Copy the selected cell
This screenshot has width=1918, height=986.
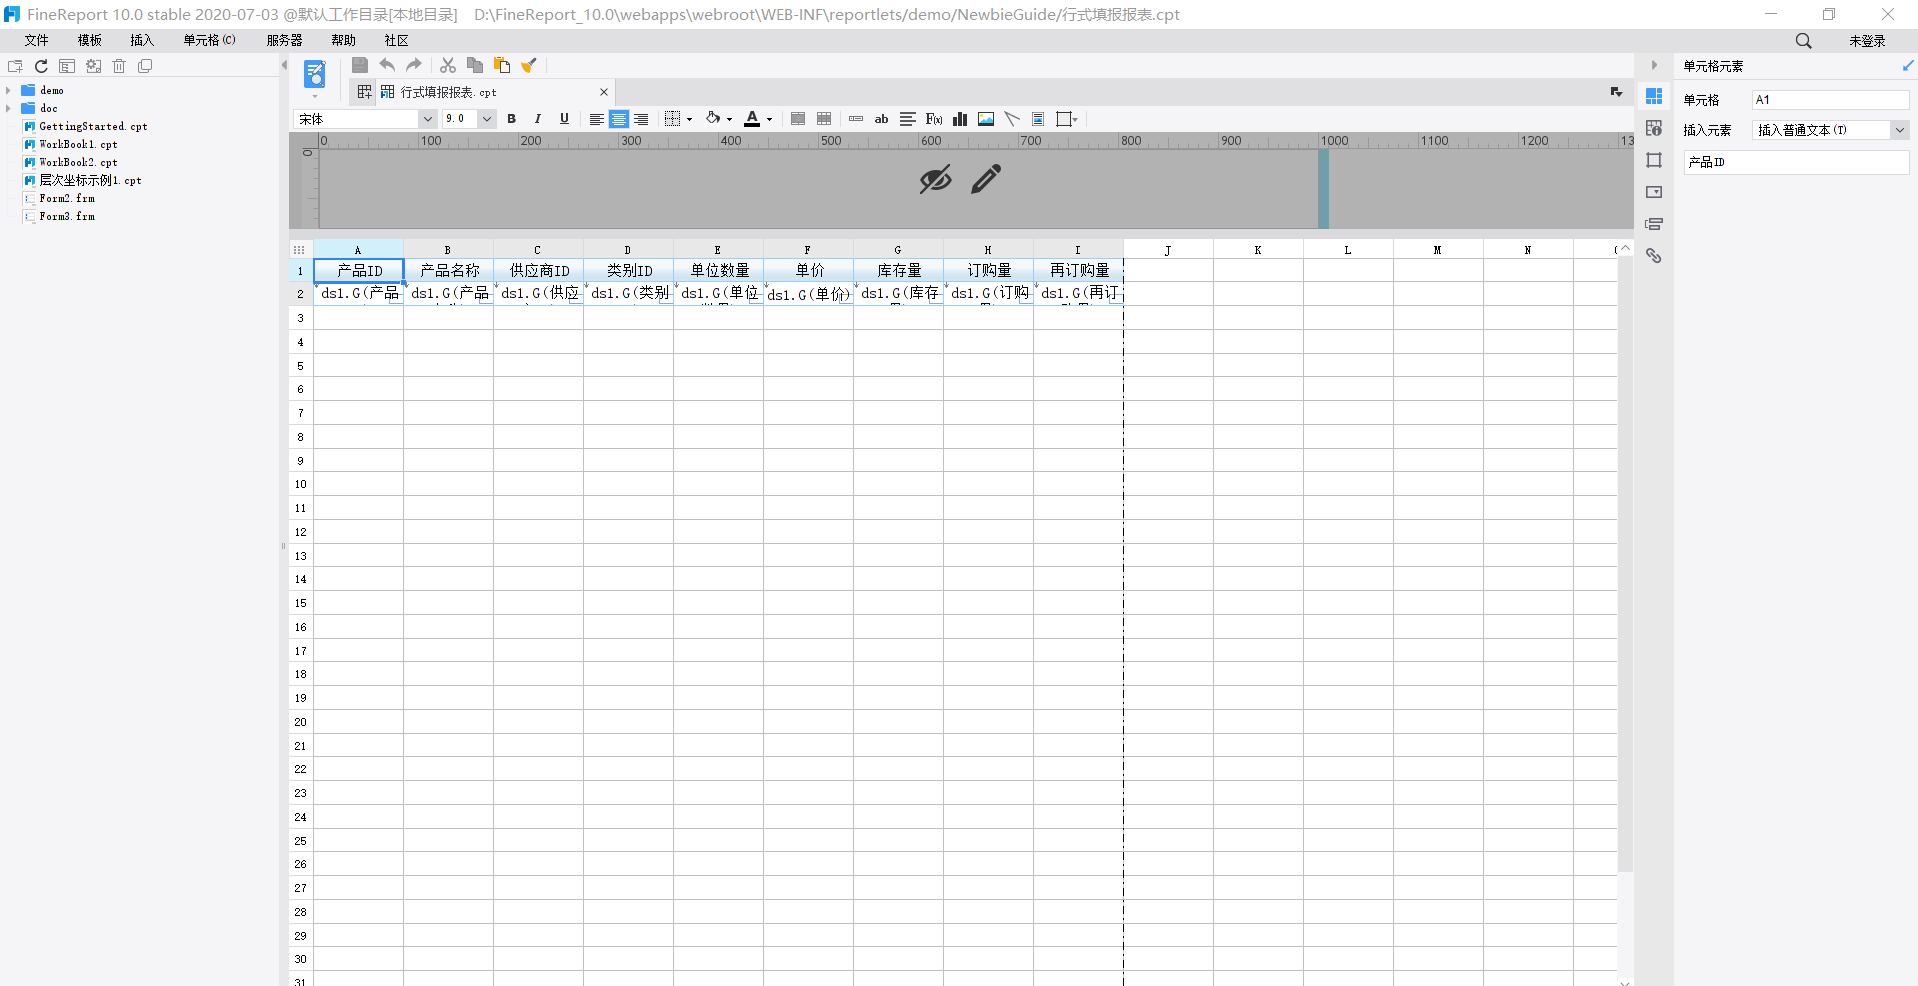pos(475,65)
